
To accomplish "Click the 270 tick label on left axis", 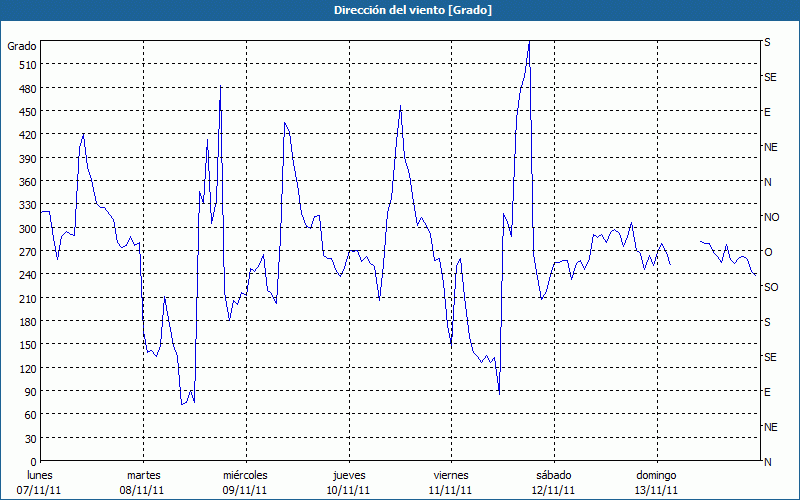I will 25,251.
